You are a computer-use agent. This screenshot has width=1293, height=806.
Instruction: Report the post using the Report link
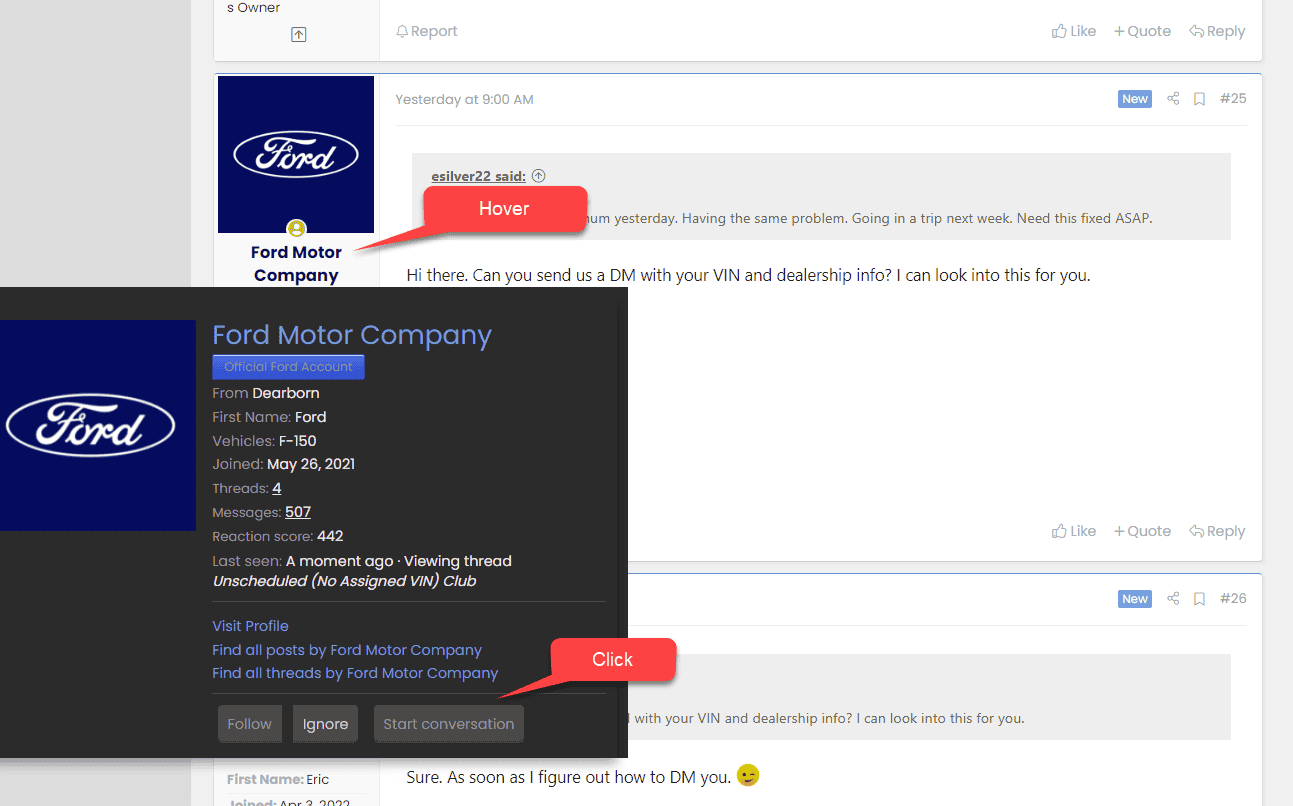[427, 31]
